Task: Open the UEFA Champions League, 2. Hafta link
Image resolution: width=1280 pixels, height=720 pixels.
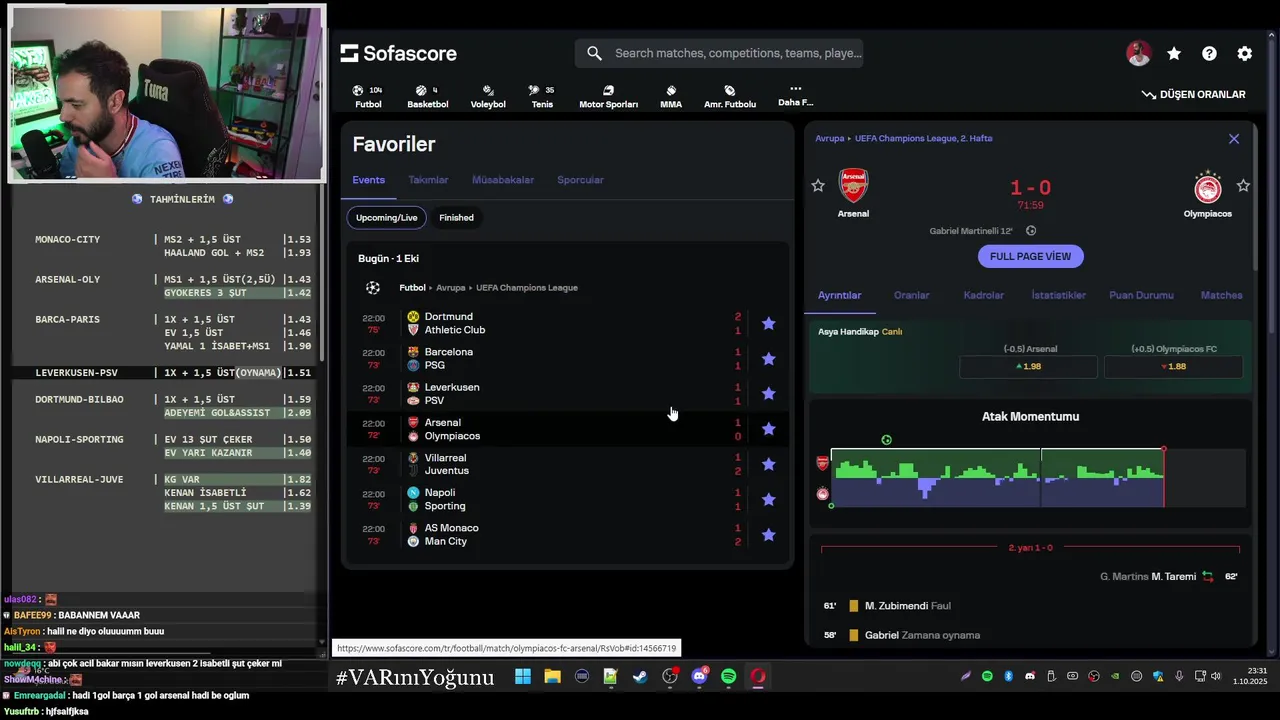Action: [x=924, y=139]
